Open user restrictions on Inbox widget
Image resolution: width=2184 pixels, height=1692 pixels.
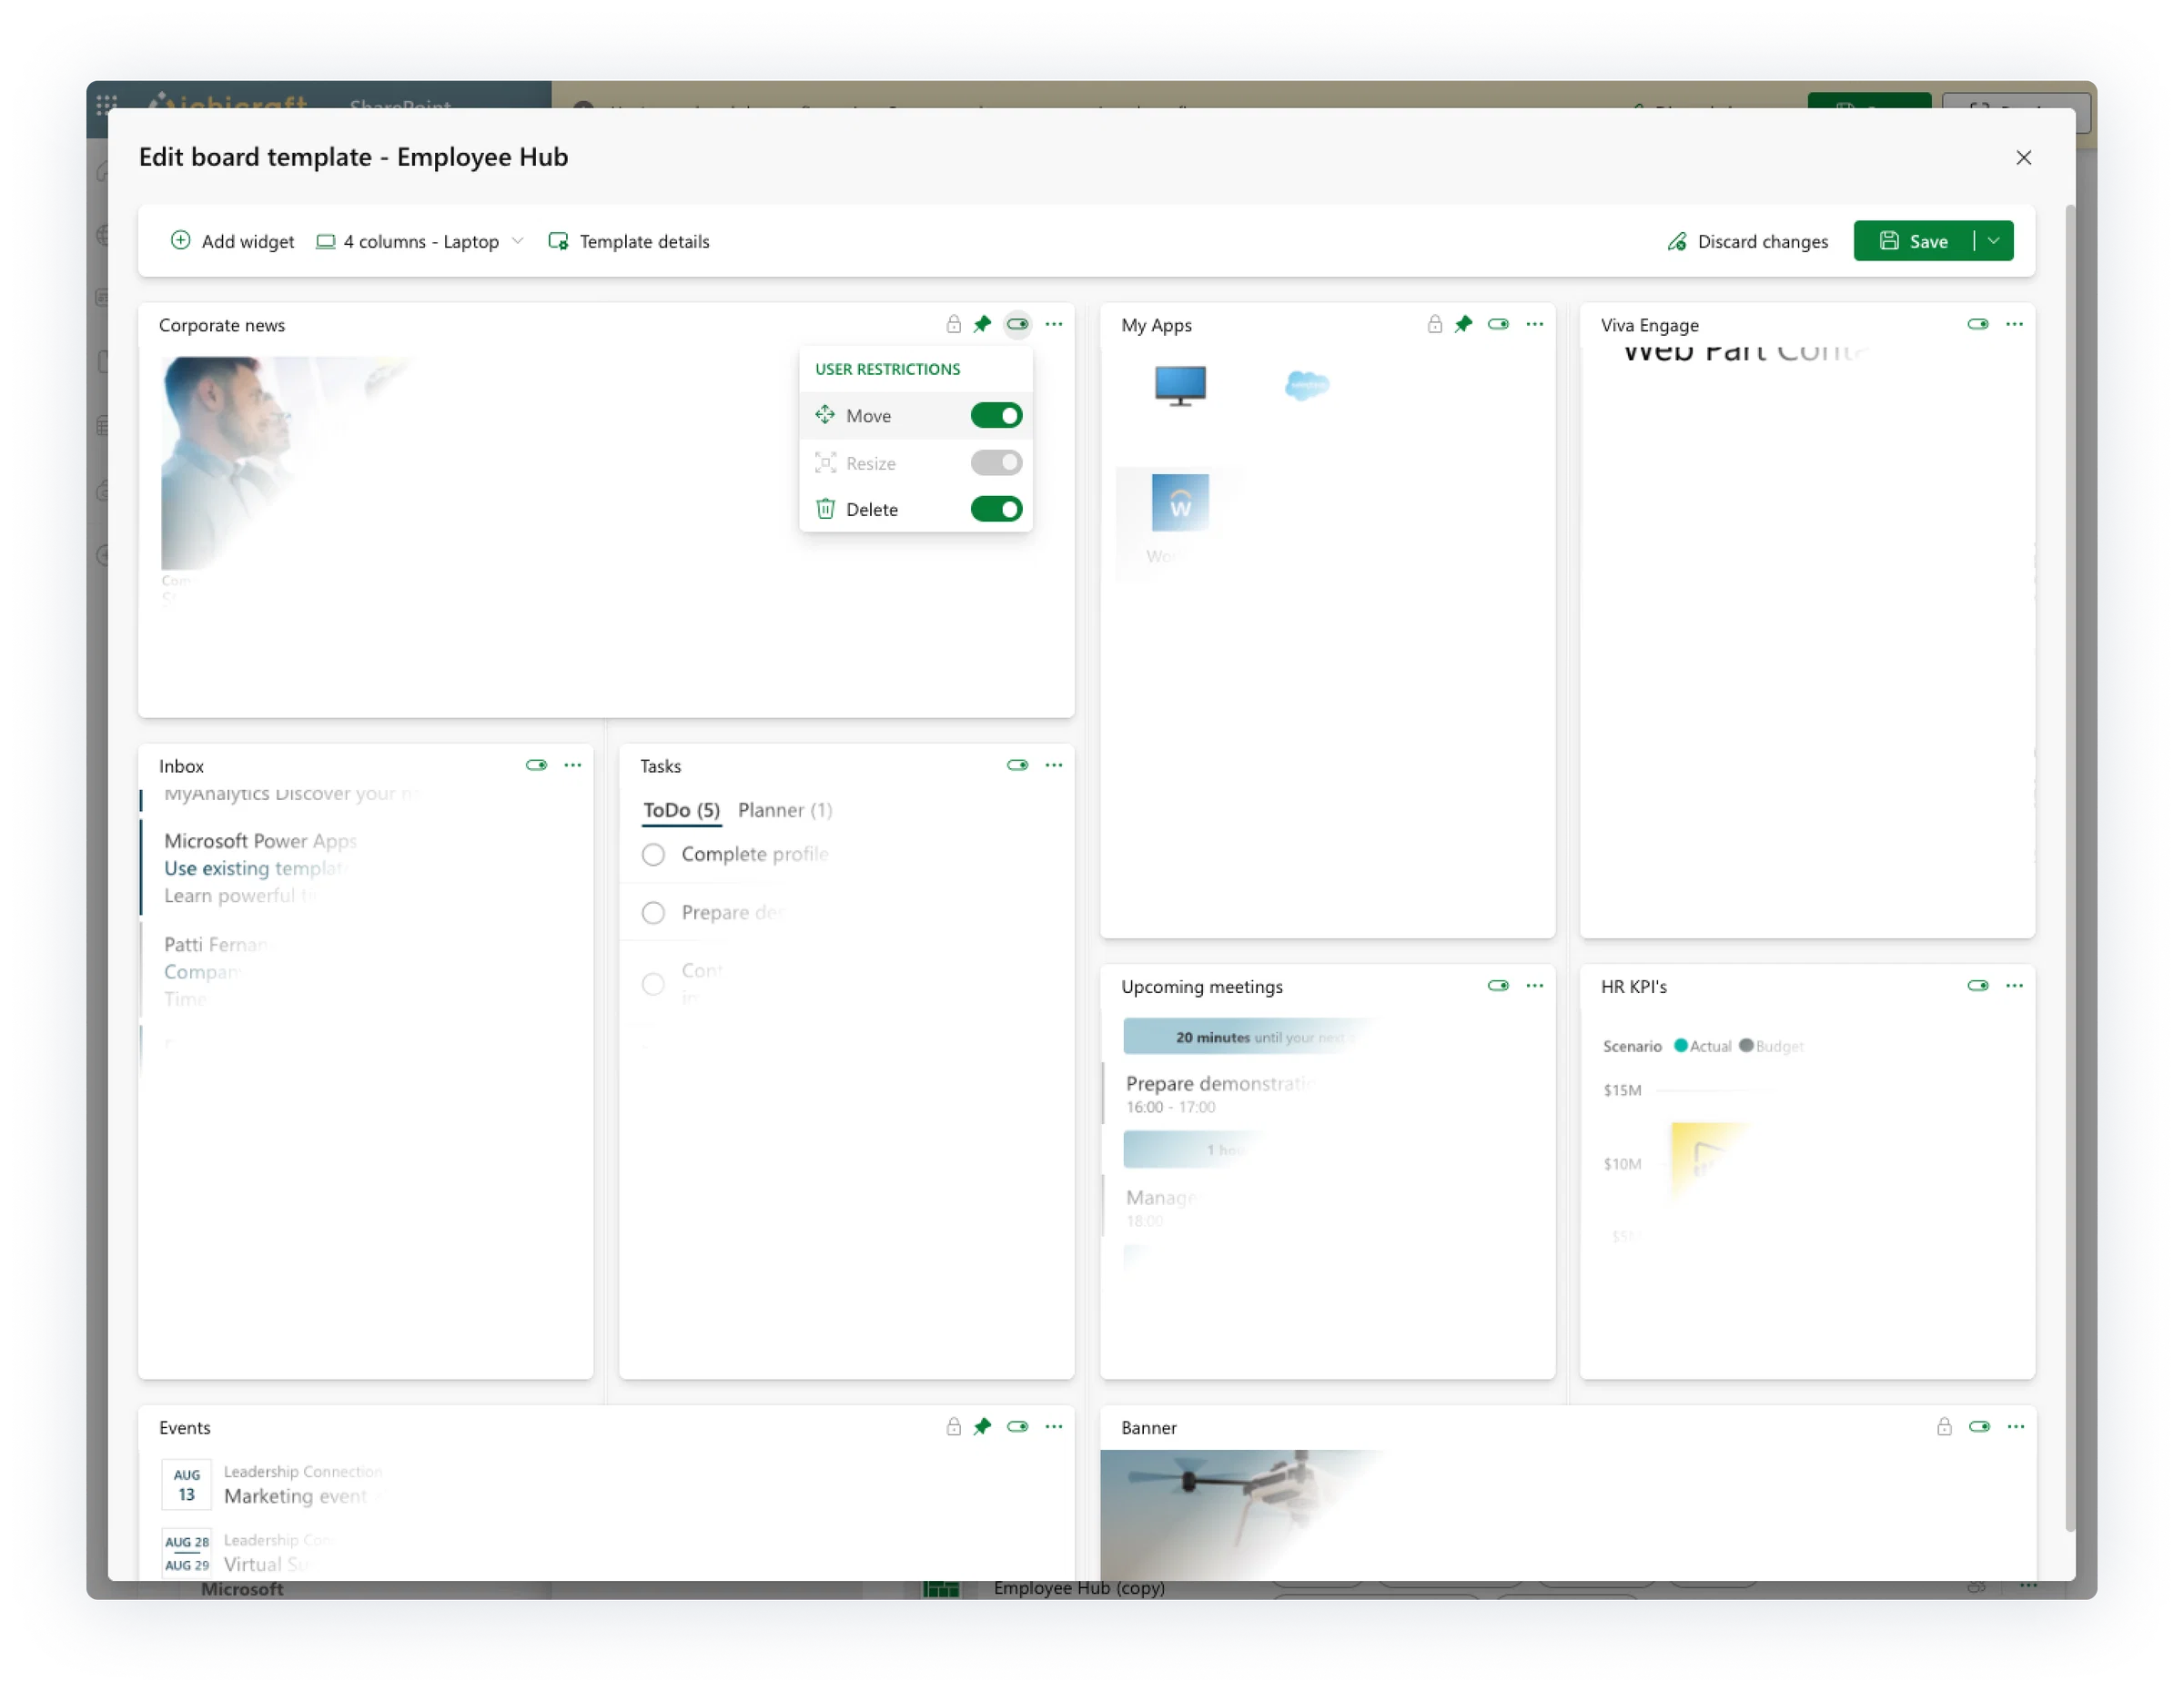pos(536,765)
